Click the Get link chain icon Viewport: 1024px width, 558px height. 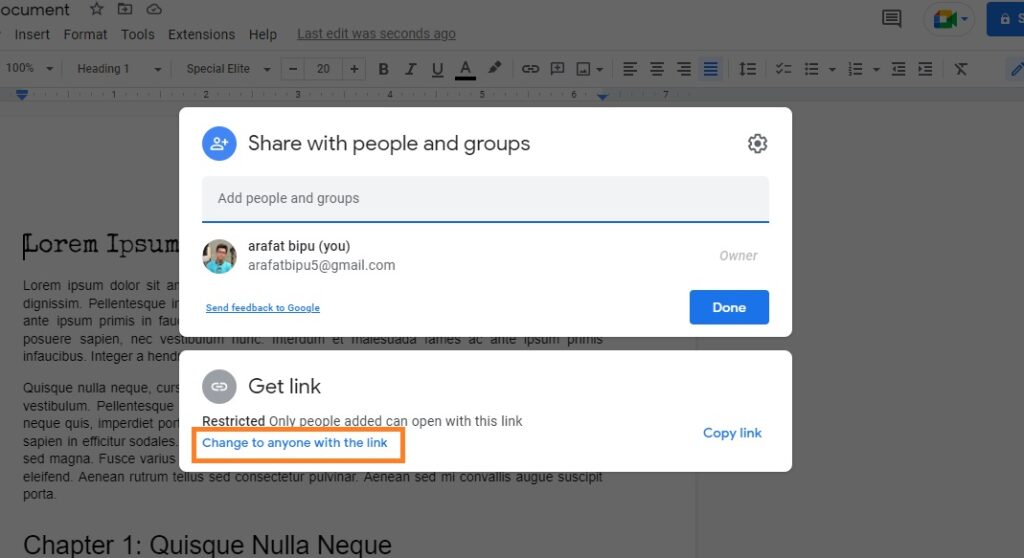click(219, 386)
